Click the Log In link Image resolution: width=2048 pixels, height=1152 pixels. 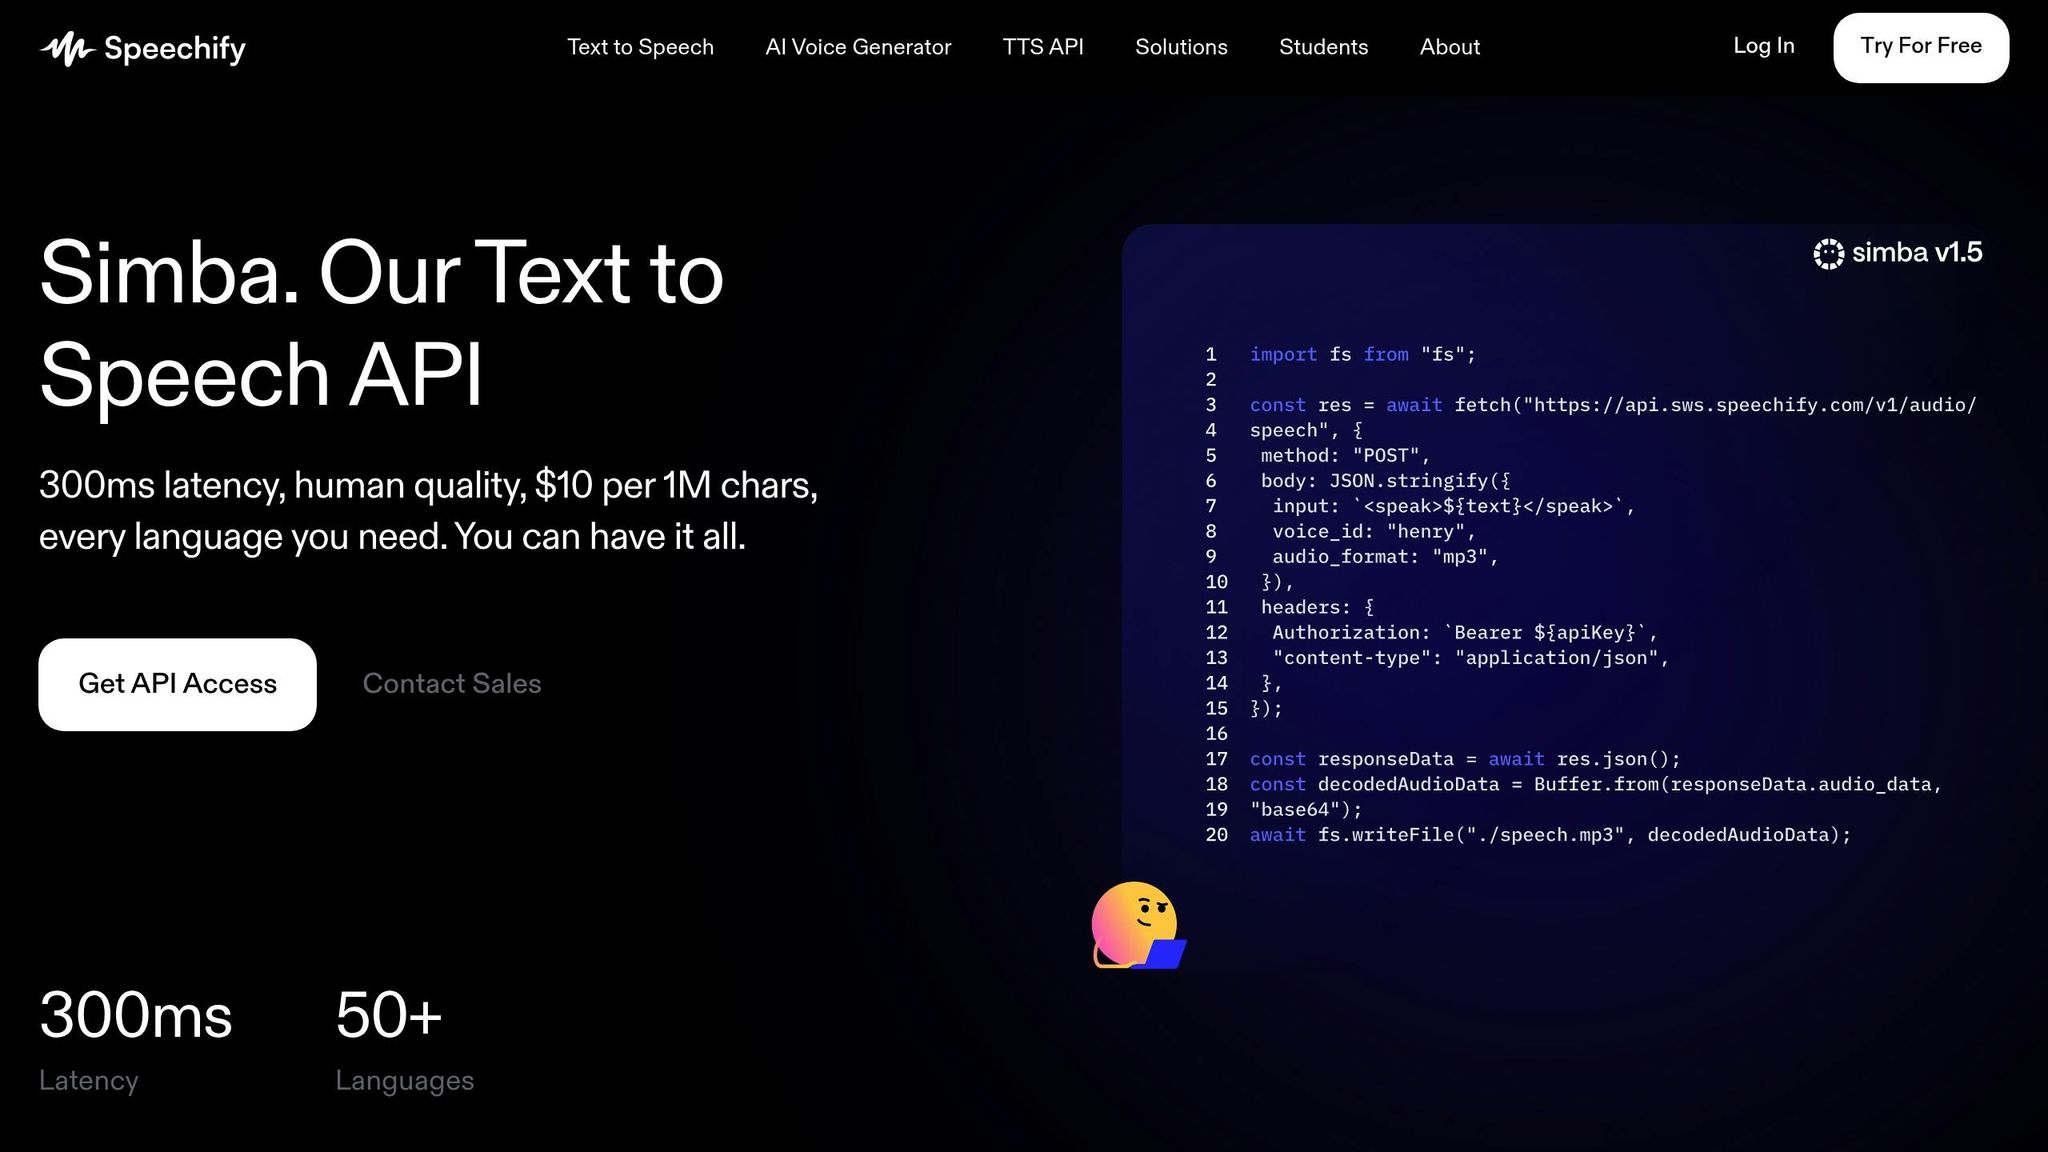click(1763, 46)
